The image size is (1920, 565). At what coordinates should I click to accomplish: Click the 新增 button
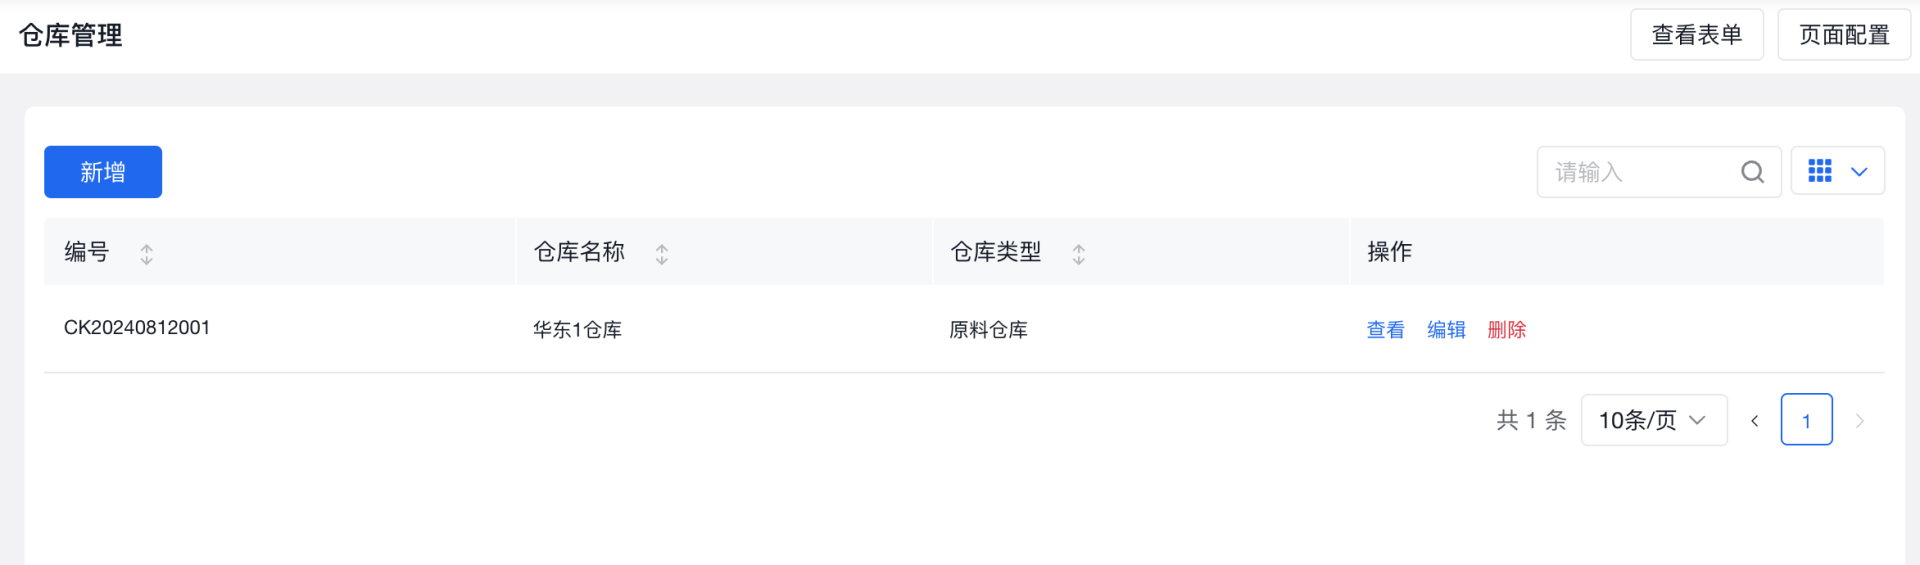[x=103, y=172]
